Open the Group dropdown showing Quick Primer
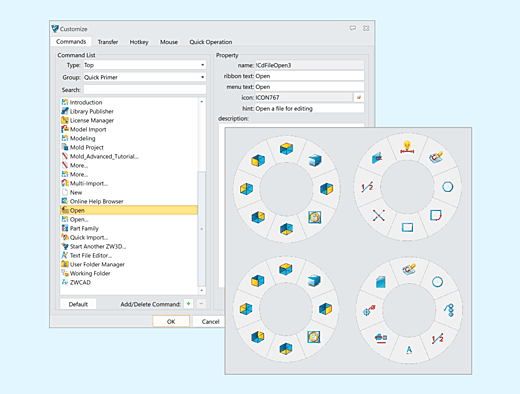The height and width of the screenshot is (394, 520). 144,77
